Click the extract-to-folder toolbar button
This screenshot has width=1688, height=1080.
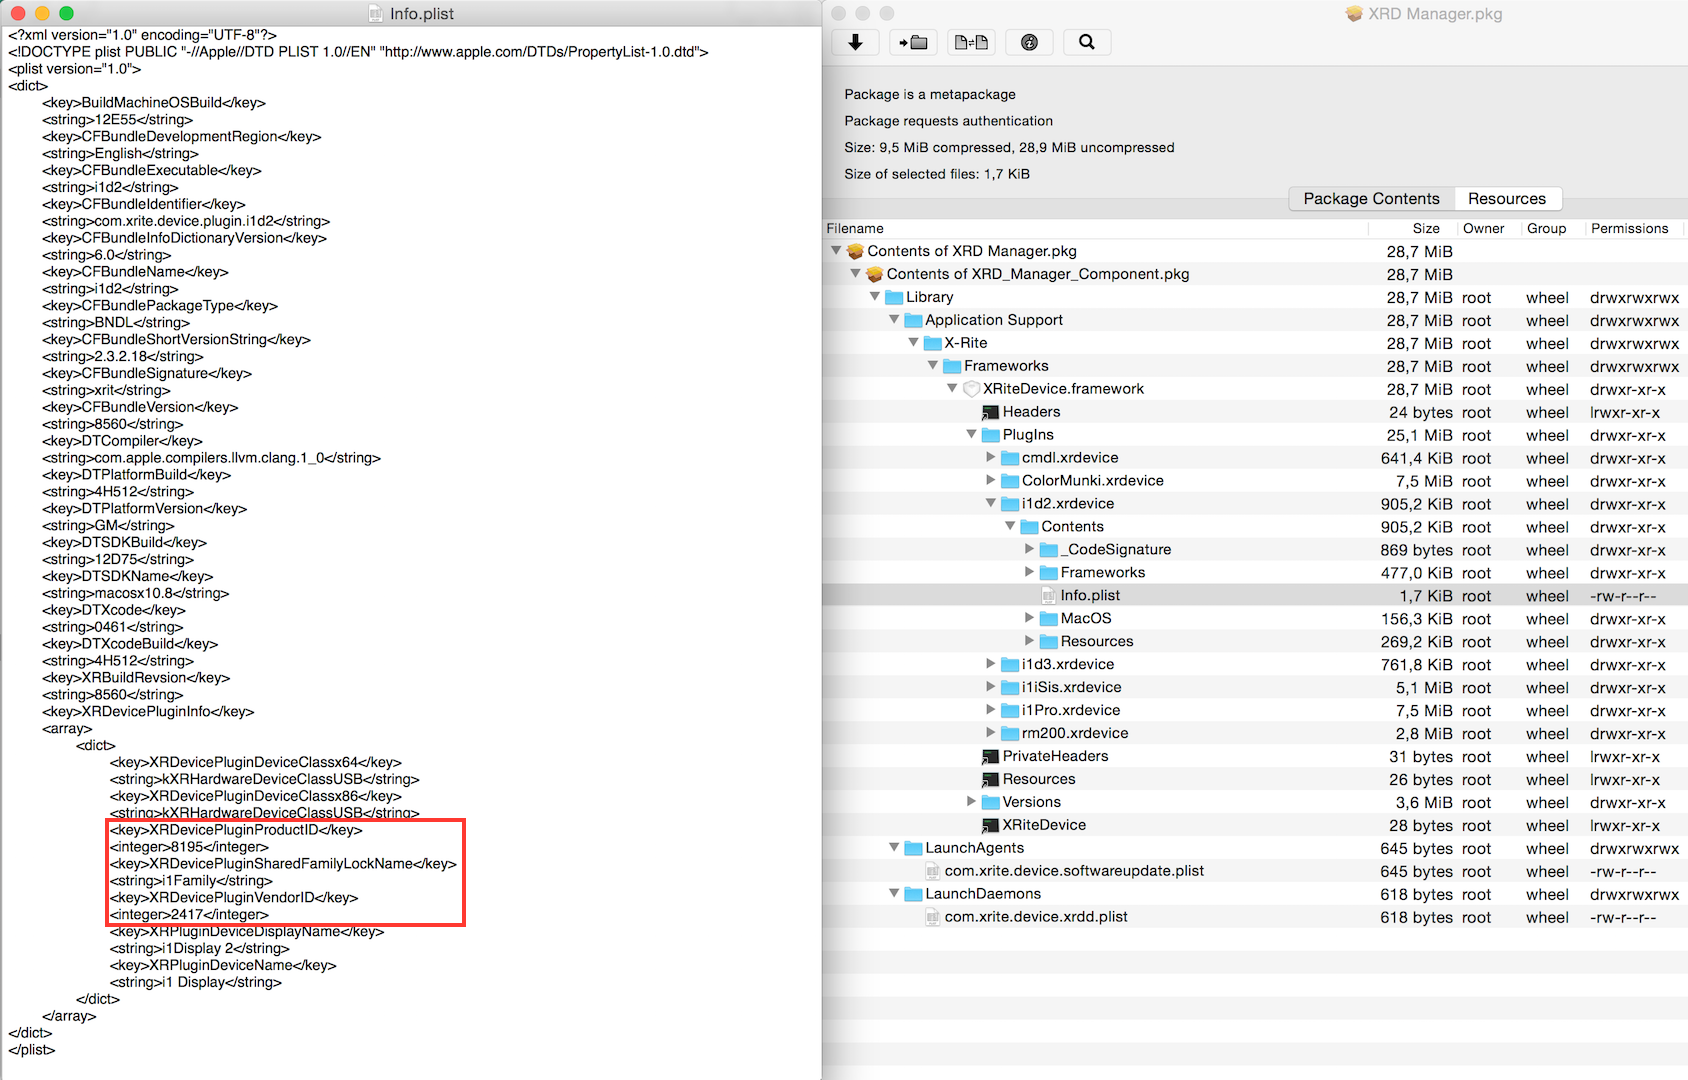pos(913,42)
